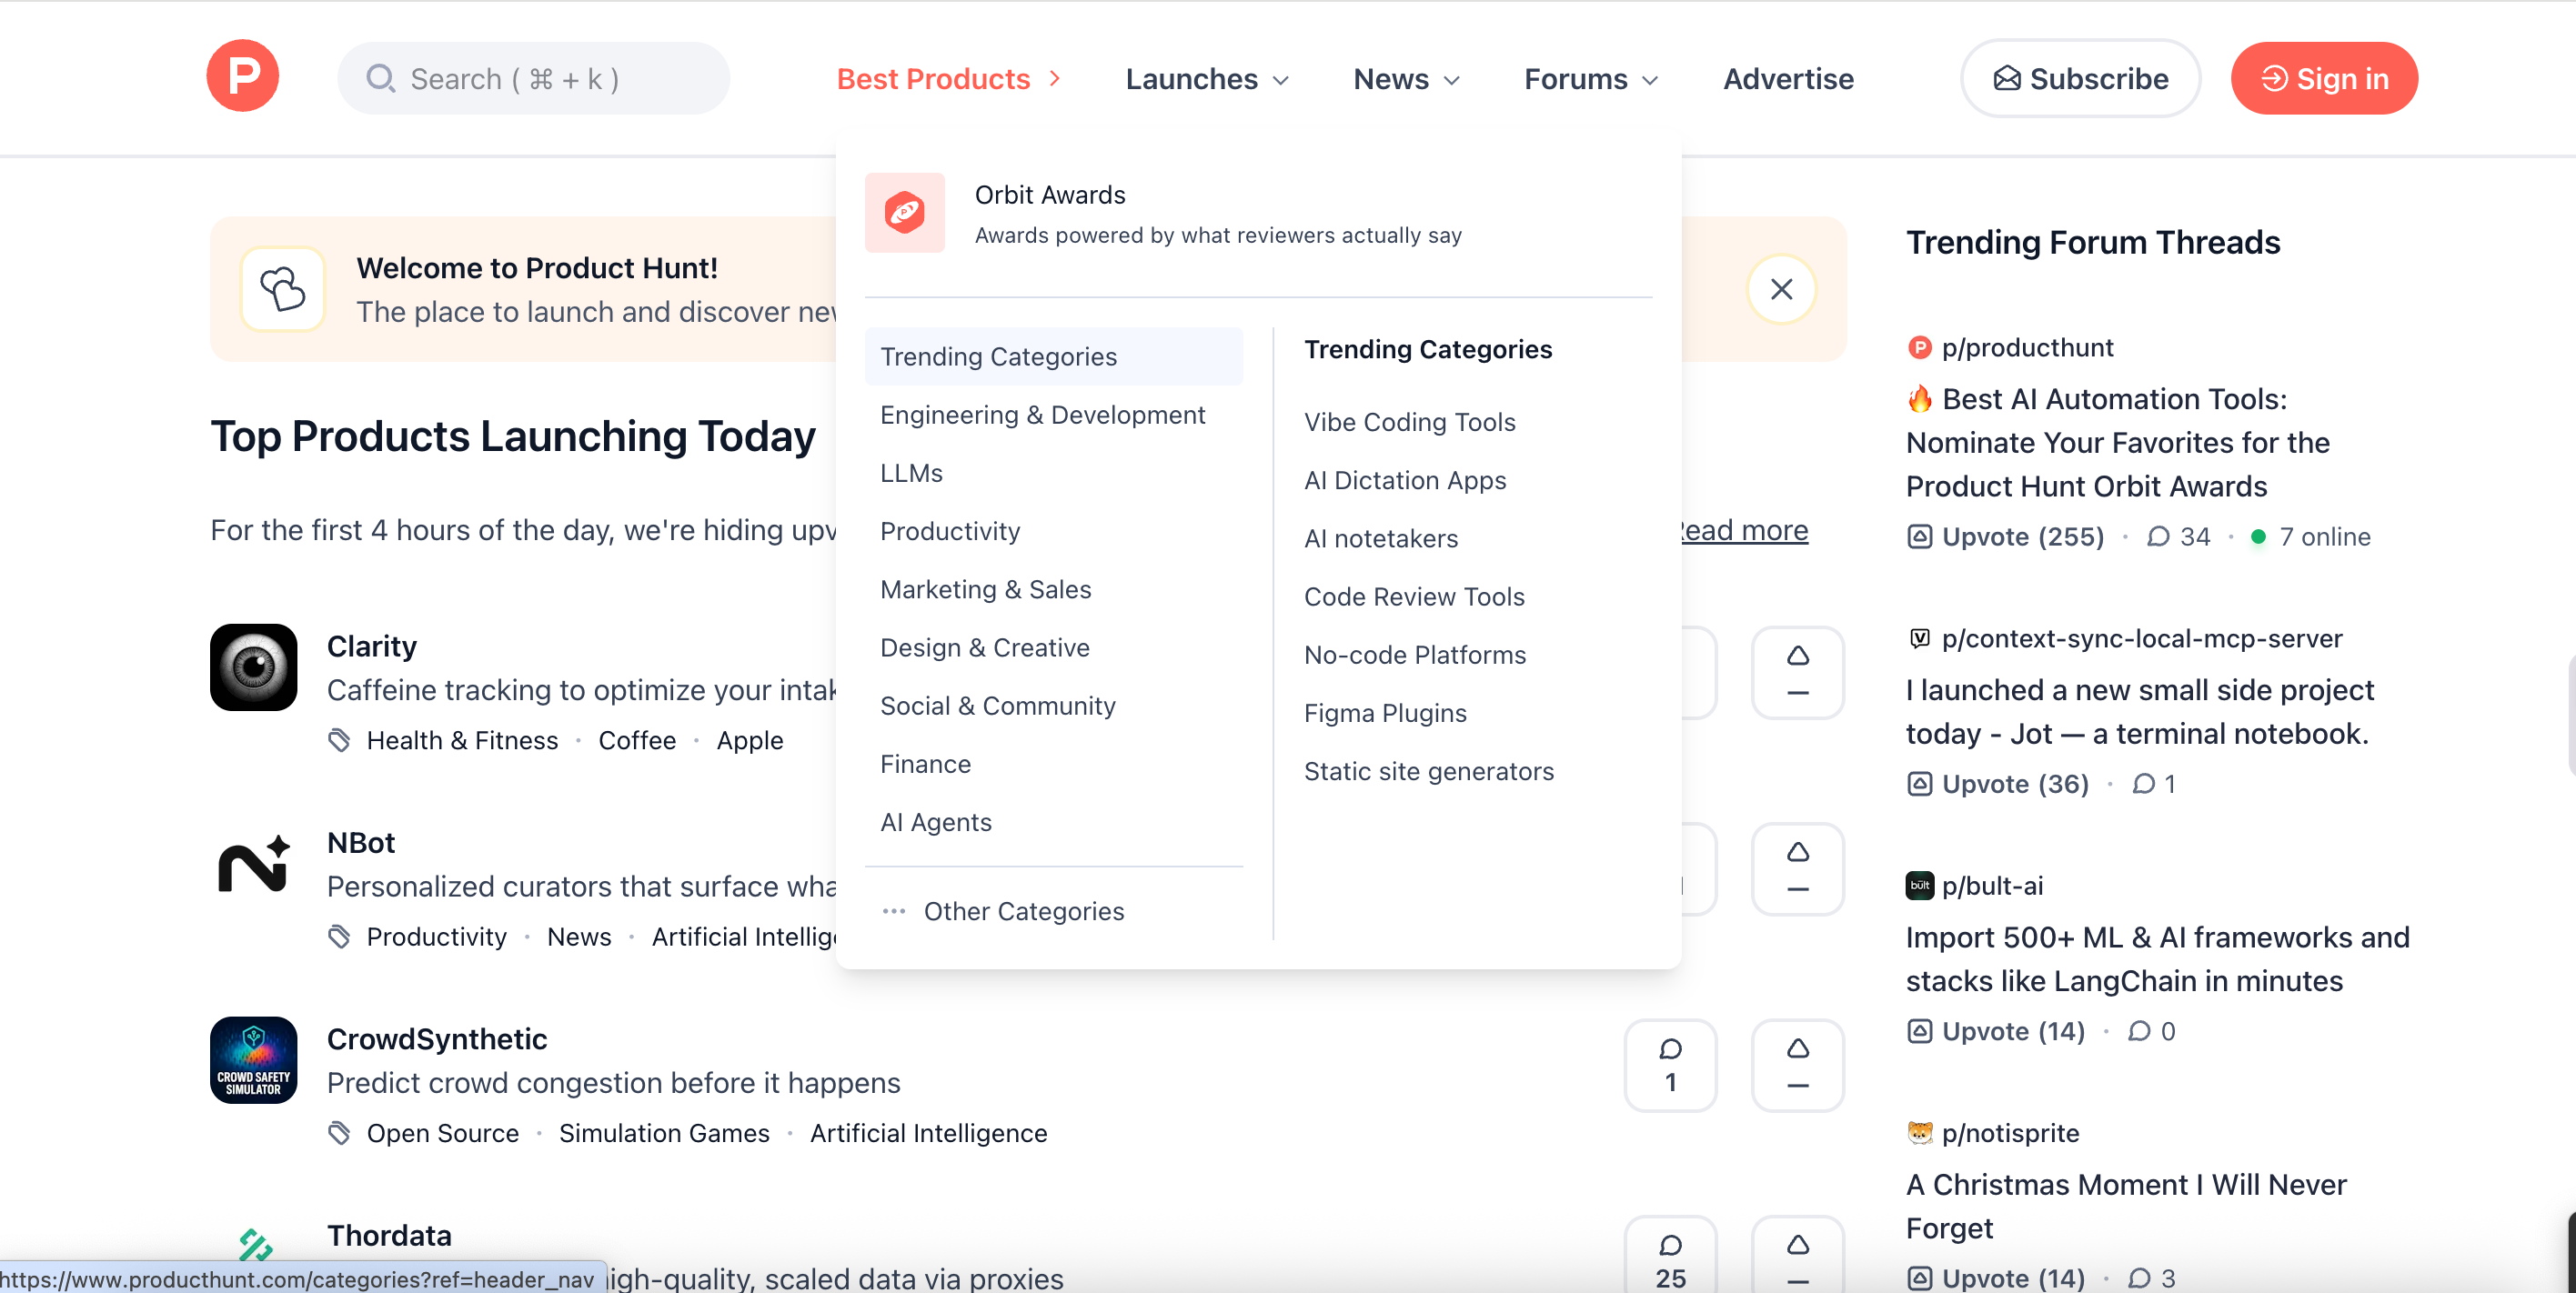Upvote the CrowdSynthetic product
2576x1293 pixels.
click(1797, 1065)
